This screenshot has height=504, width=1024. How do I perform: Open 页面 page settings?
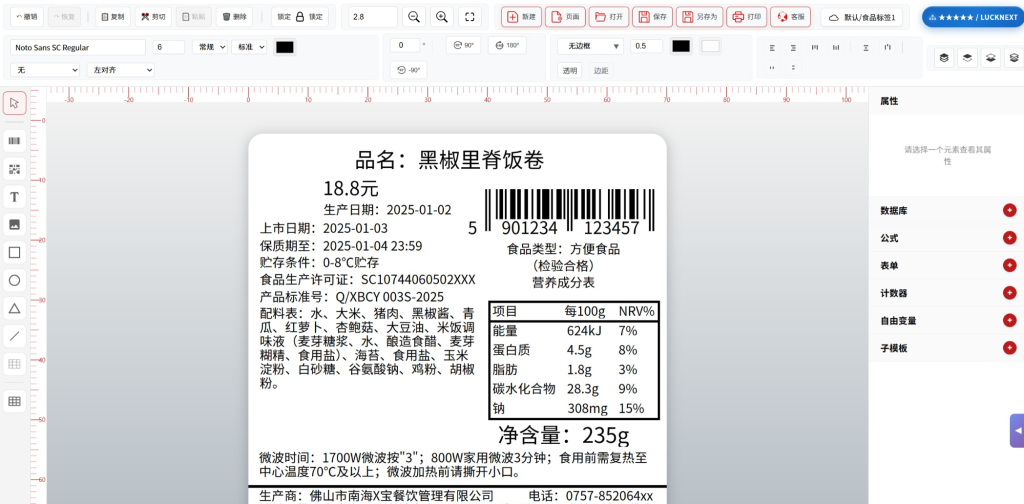point(565,17)
